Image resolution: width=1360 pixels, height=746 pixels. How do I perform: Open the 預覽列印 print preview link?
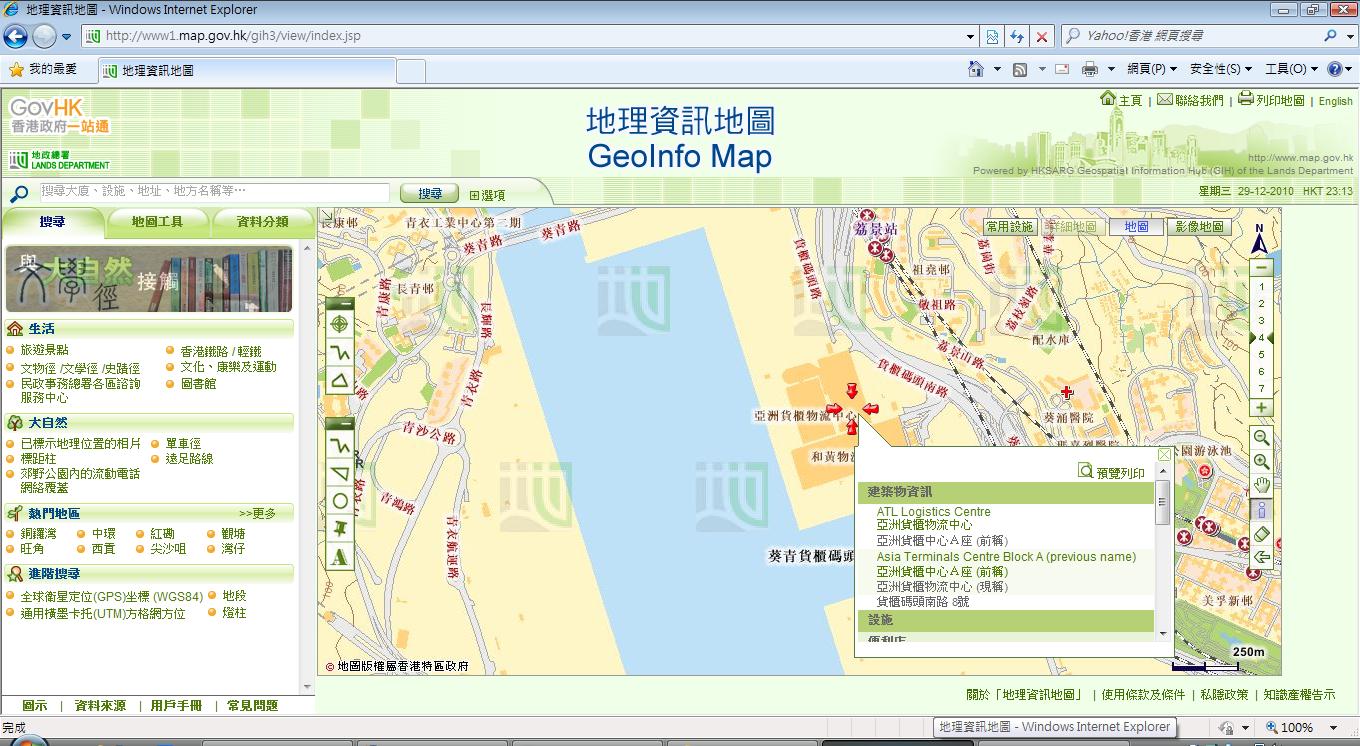(1120, 473)
